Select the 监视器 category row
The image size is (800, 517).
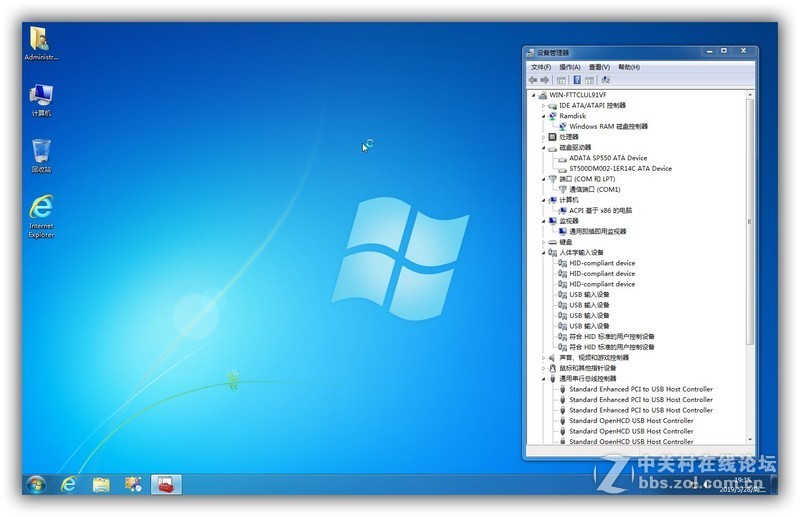[569, 221]
